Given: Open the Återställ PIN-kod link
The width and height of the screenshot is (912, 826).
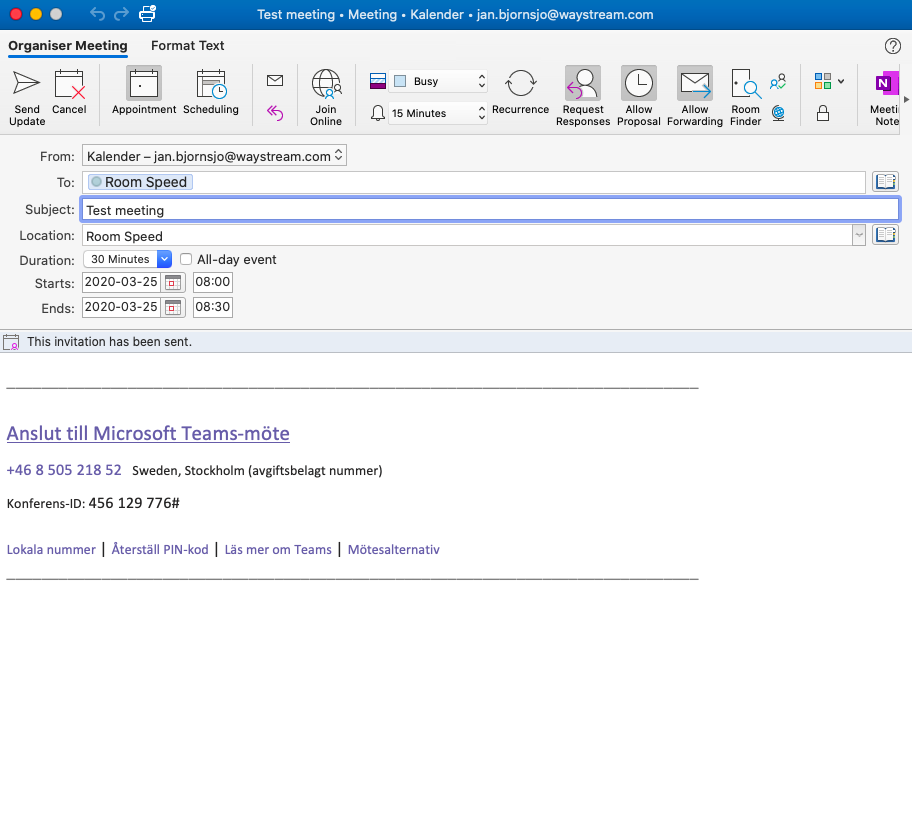Looking at the screenshot, I should [160, 550].
